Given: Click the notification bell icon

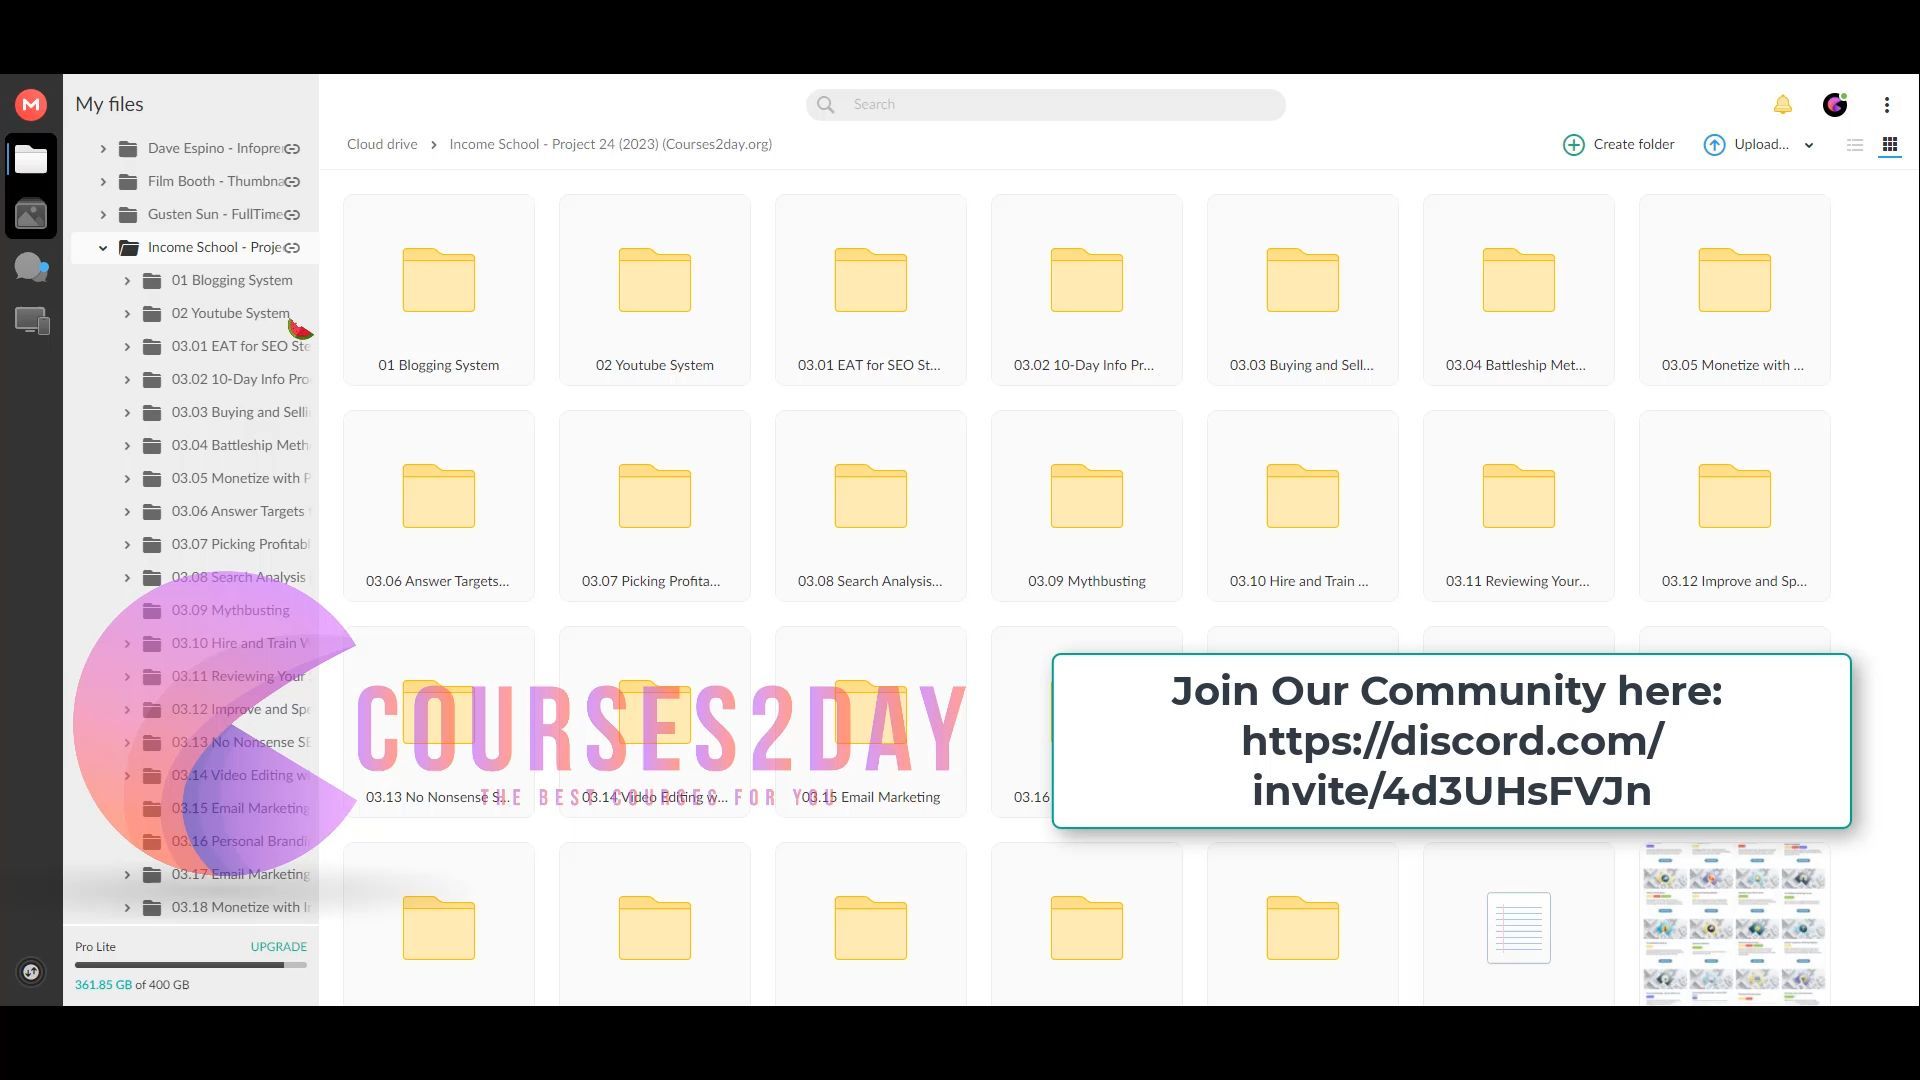Looking at the screenshot, I should pyautogui.click(x=1782, y=104).
